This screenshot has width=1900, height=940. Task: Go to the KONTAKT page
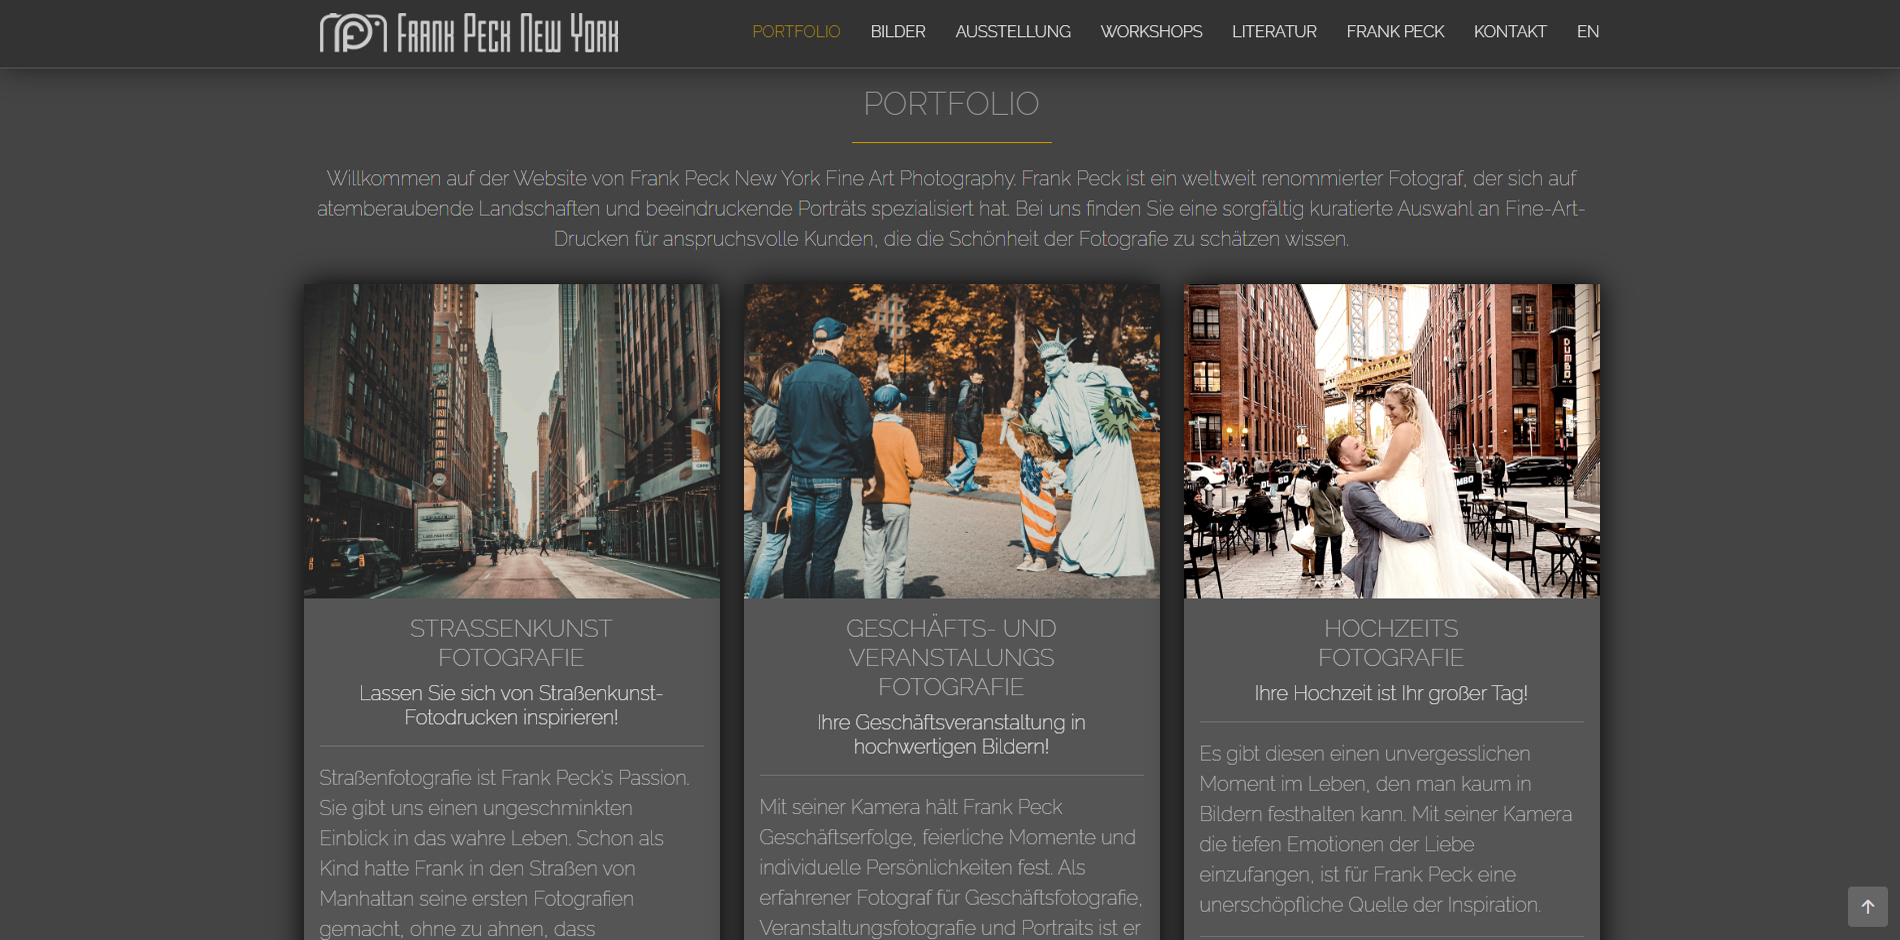[x=1510, y=32]
